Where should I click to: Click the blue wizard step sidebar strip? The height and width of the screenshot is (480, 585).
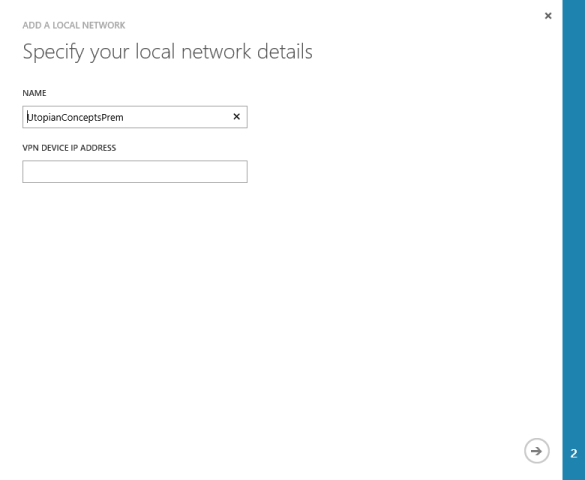click(574, 240)
